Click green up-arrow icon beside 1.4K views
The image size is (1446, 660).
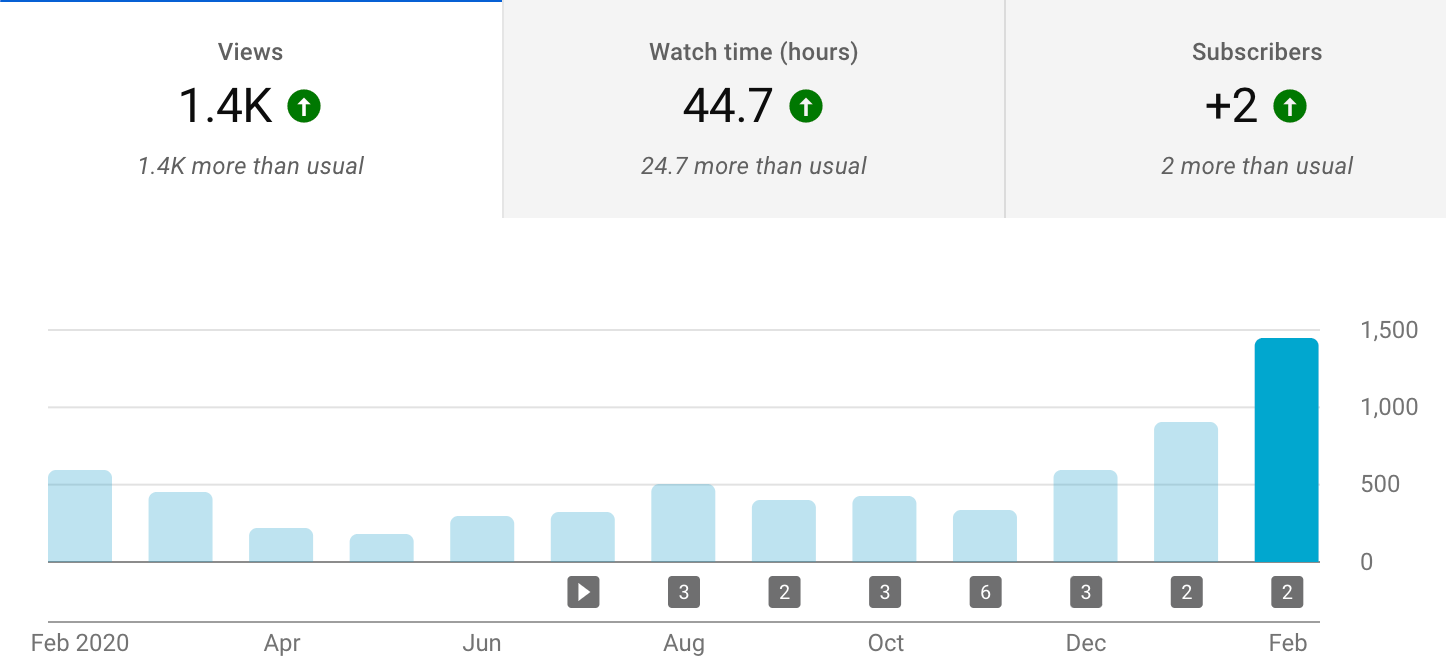click(x=304, y=106)
